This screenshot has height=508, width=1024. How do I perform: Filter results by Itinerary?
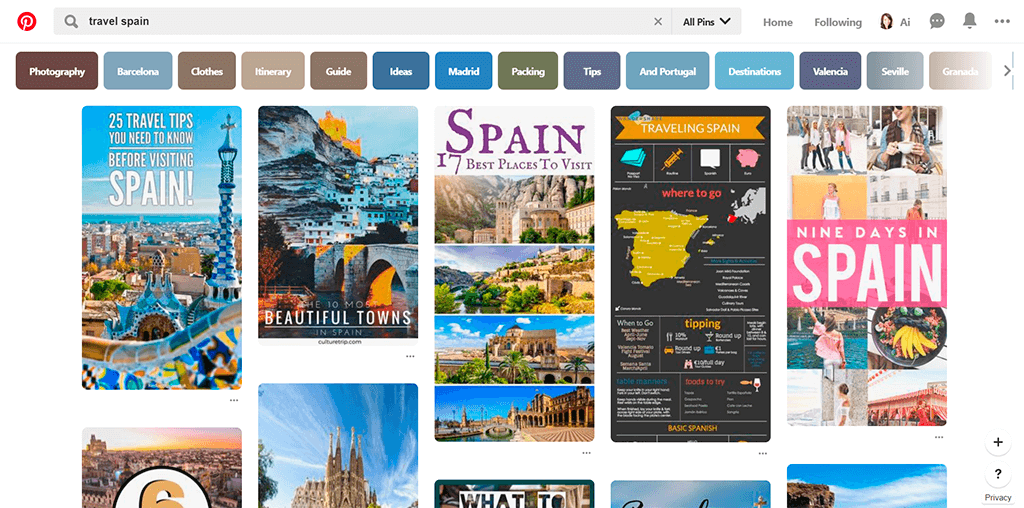point(273,71)
